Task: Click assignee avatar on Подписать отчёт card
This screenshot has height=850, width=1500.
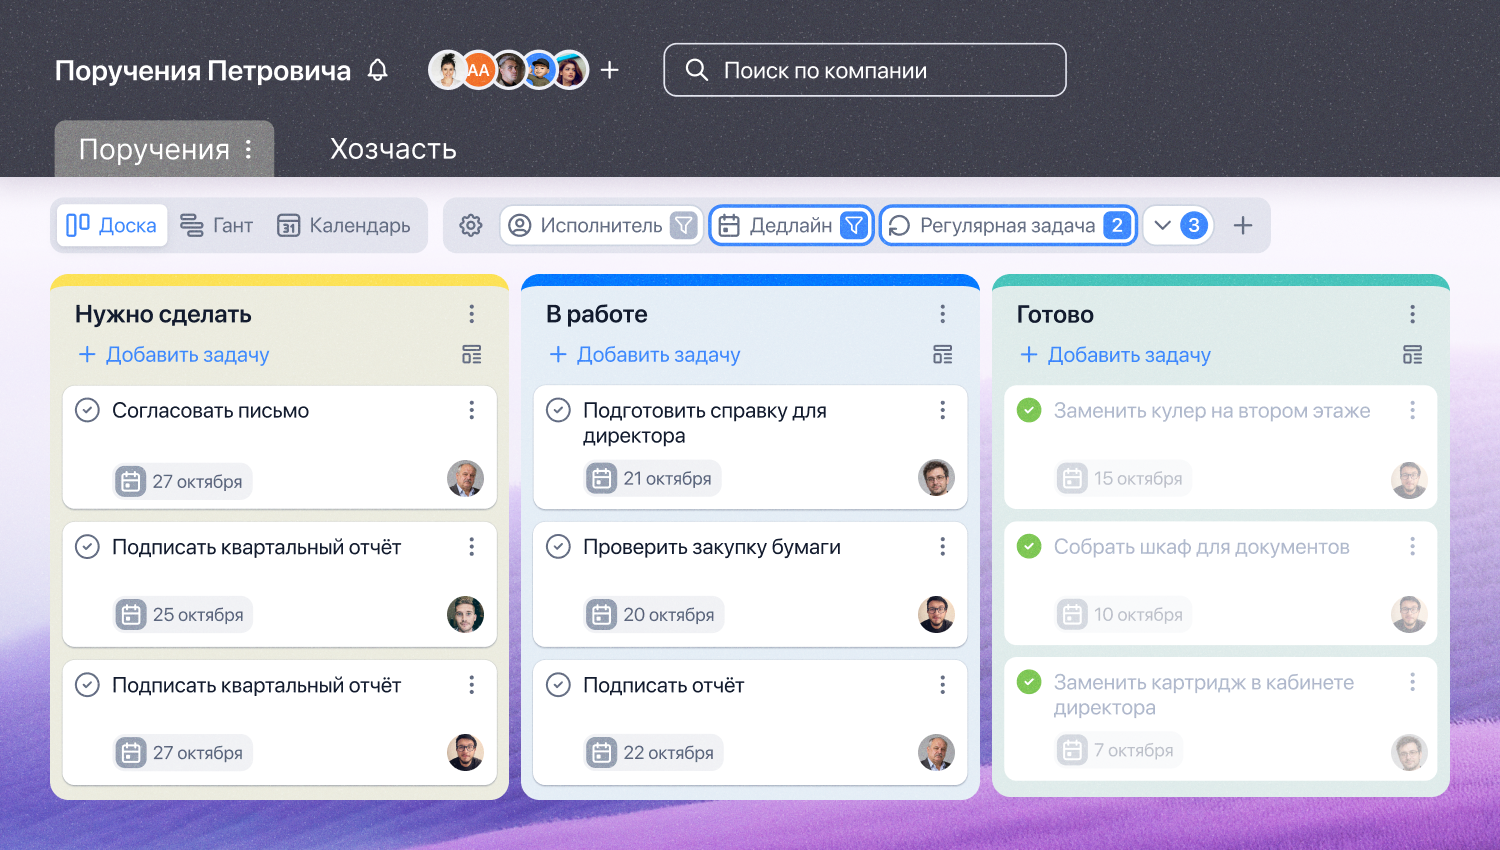Action: click(936, 752)
